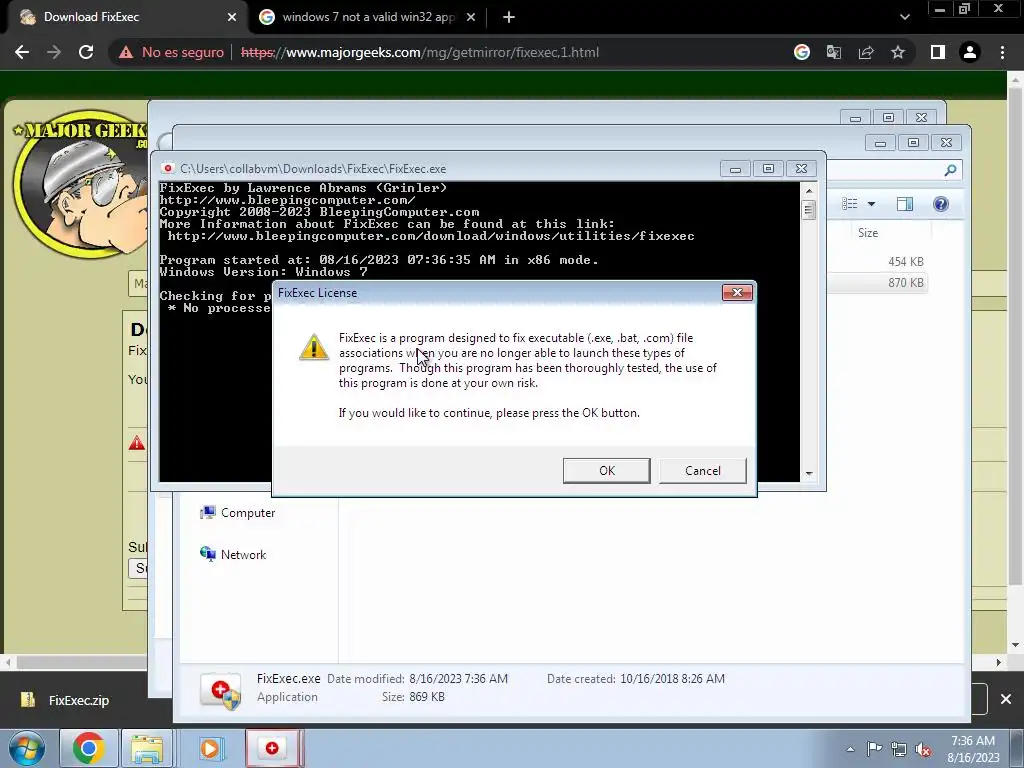Screen dimensions: 1024x768
Task: Click search magnifier in Explorer window
Action: click(x=950, y=170)
